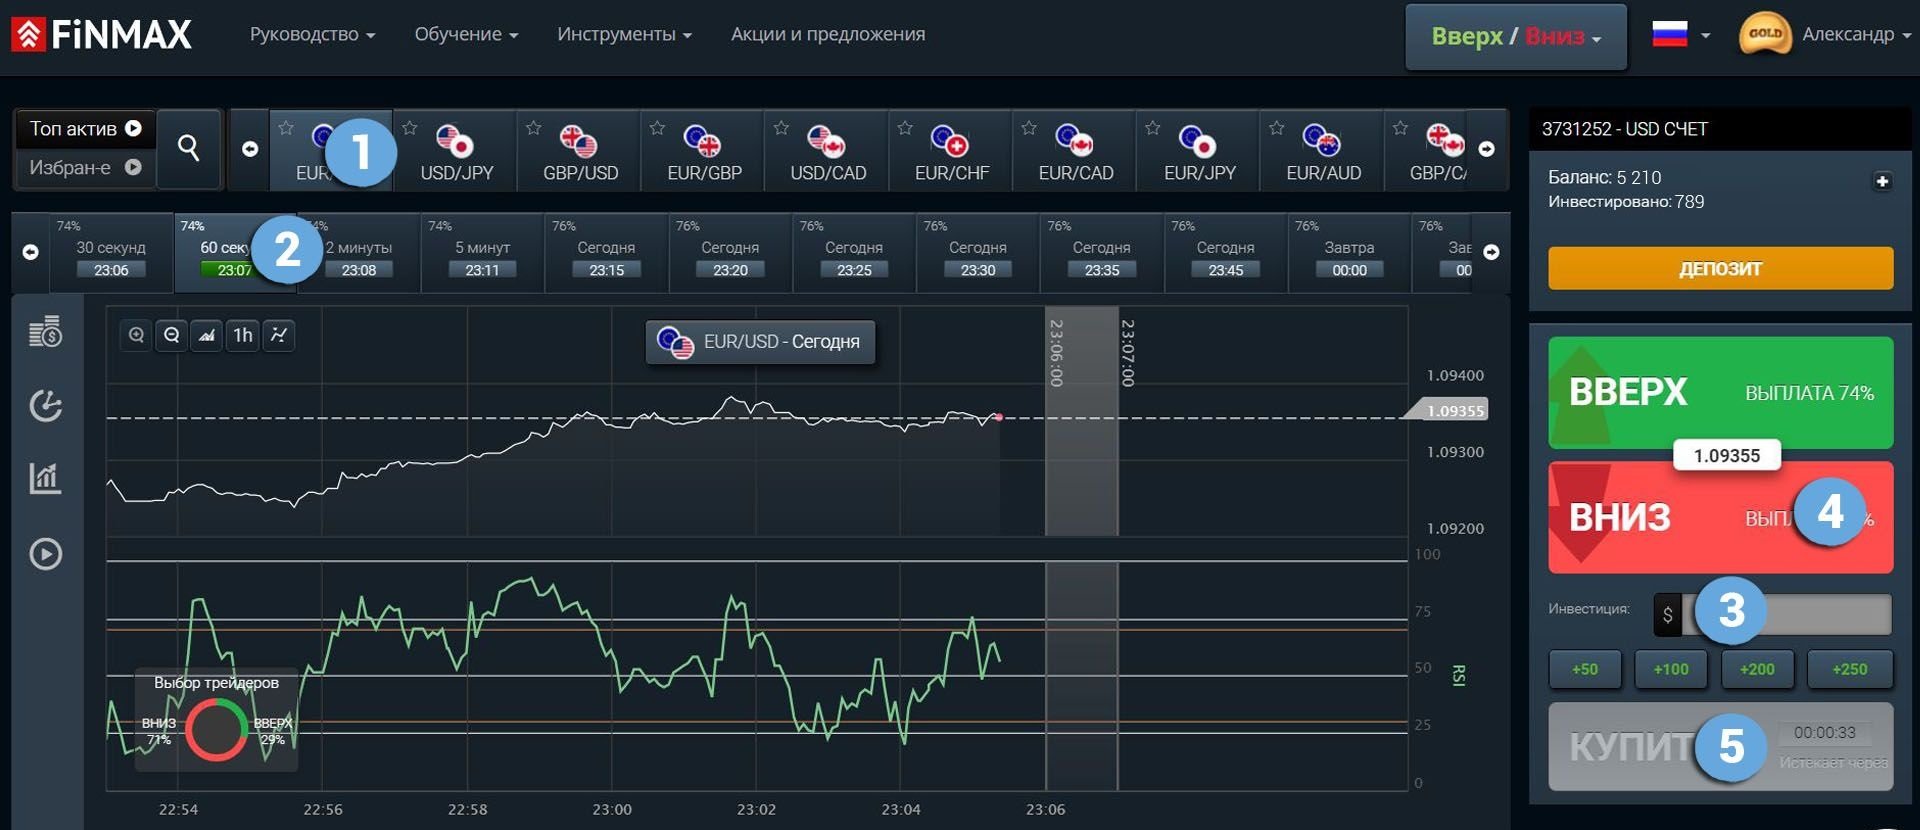Click the Gold account badge
The height and width of the screenshot is (830, 1920).
(x=1765, y=34)
